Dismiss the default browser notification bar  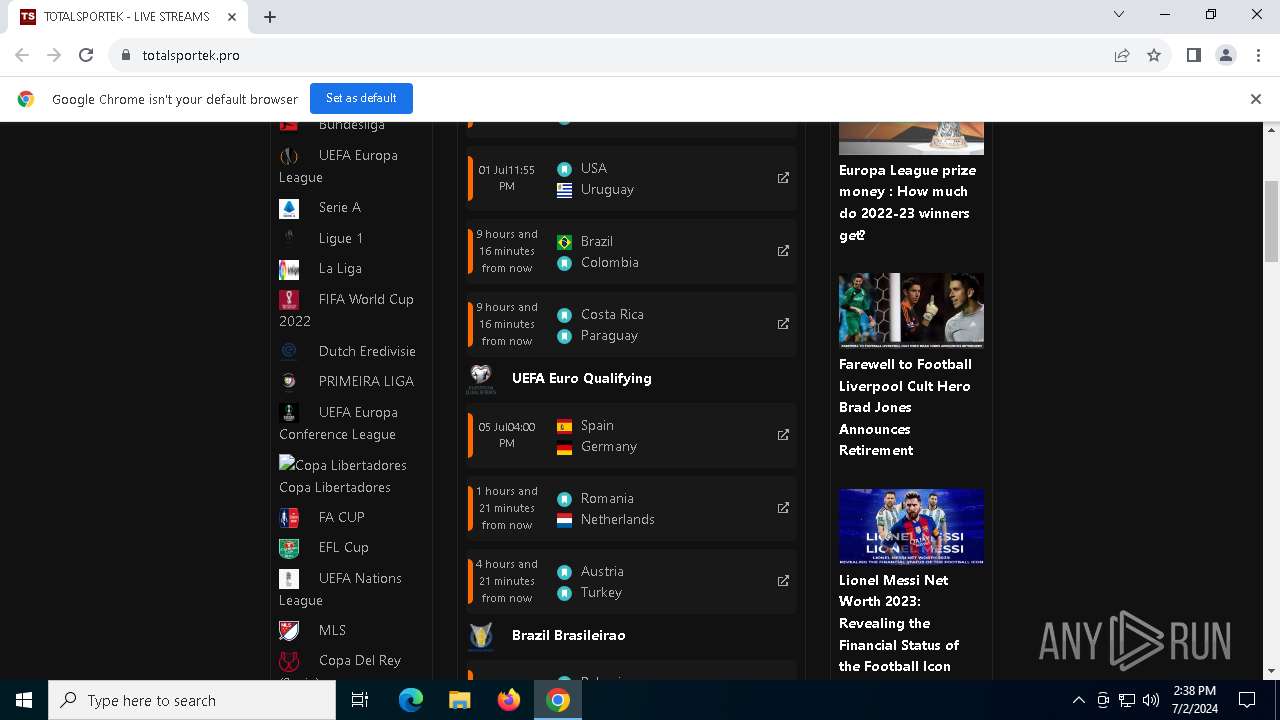click(x=1256, y=99)
